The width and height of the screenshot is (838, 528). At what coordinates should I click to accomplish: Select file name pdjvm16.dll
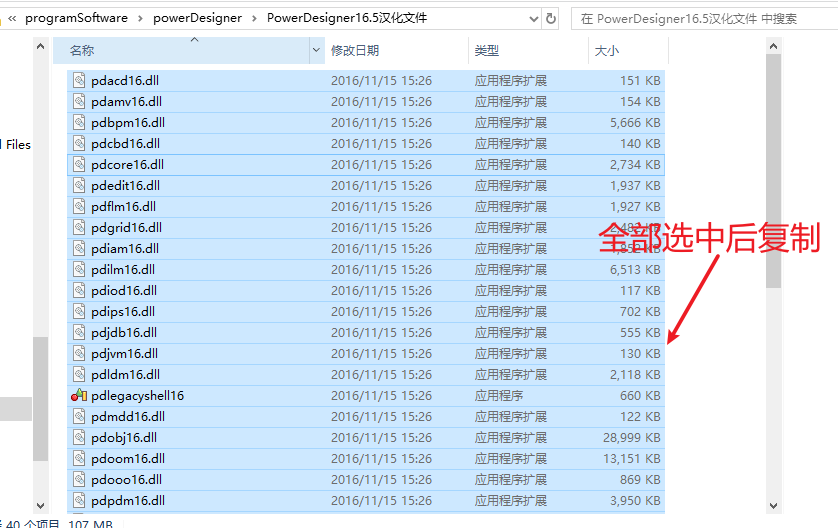coord(125,354)
